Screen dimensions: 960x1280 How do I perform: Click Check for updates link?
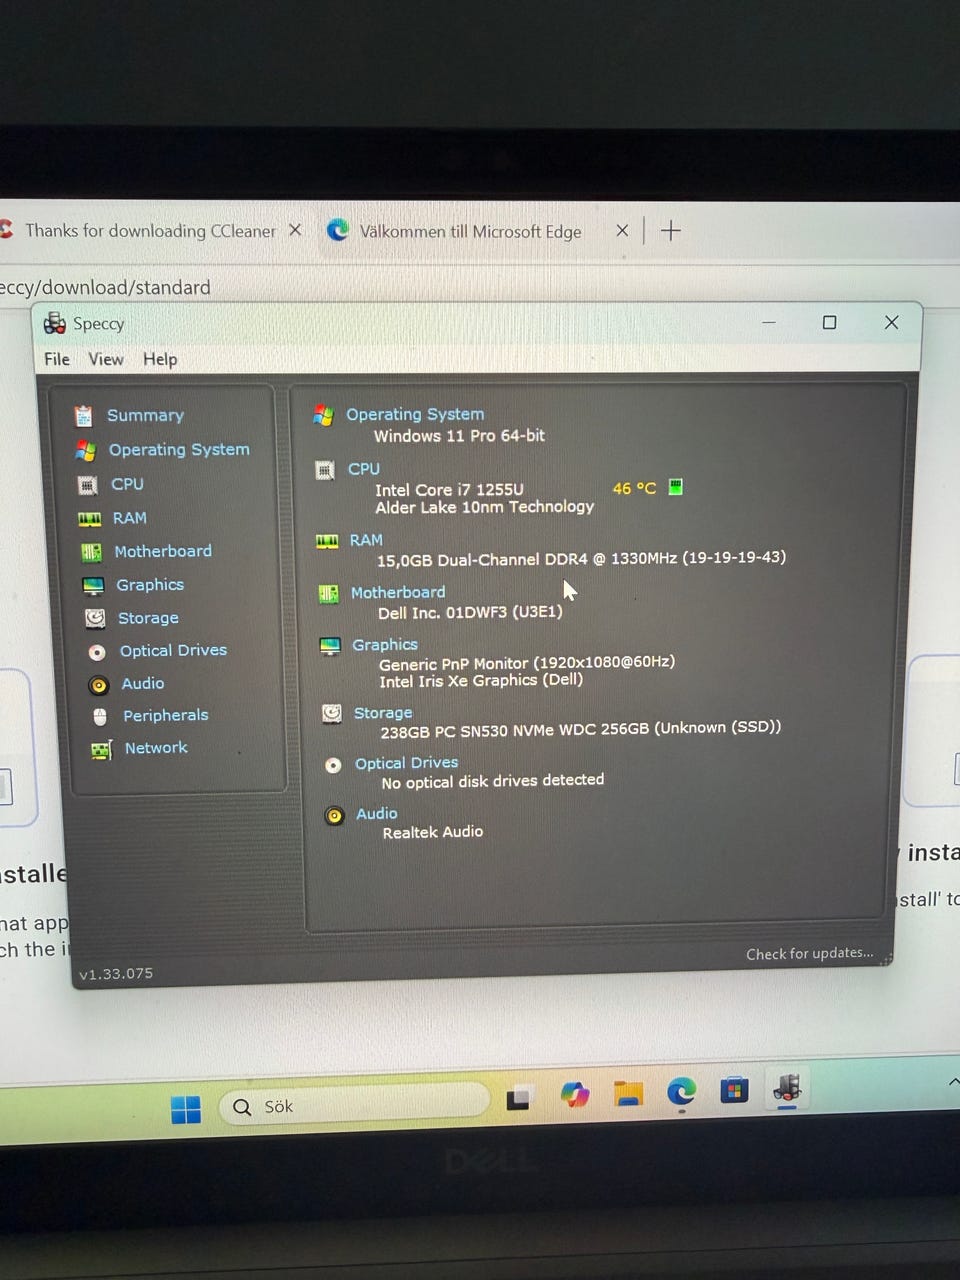[809, 954]
